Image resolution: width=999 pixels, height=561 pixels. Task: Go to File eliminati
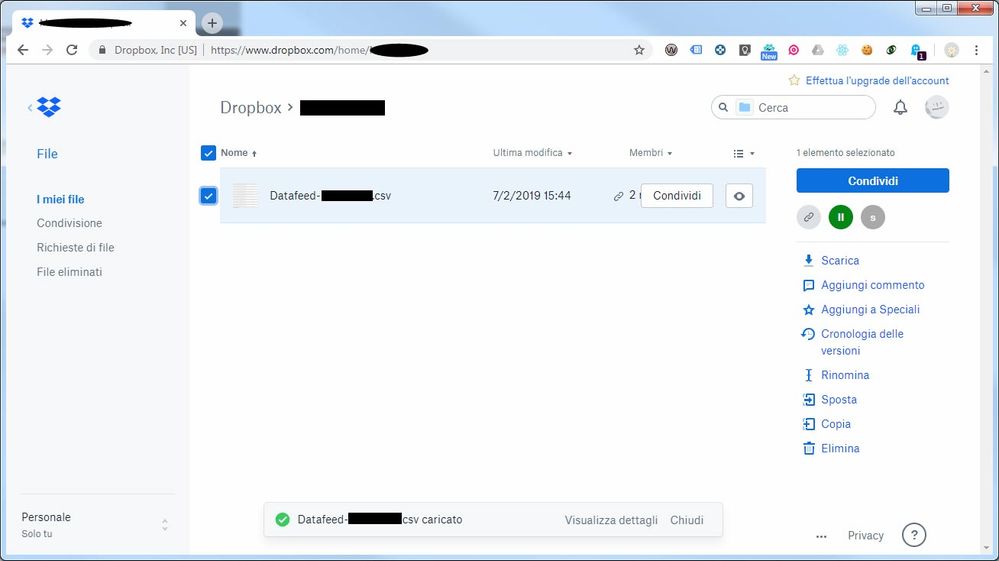(x=69, y=272)
